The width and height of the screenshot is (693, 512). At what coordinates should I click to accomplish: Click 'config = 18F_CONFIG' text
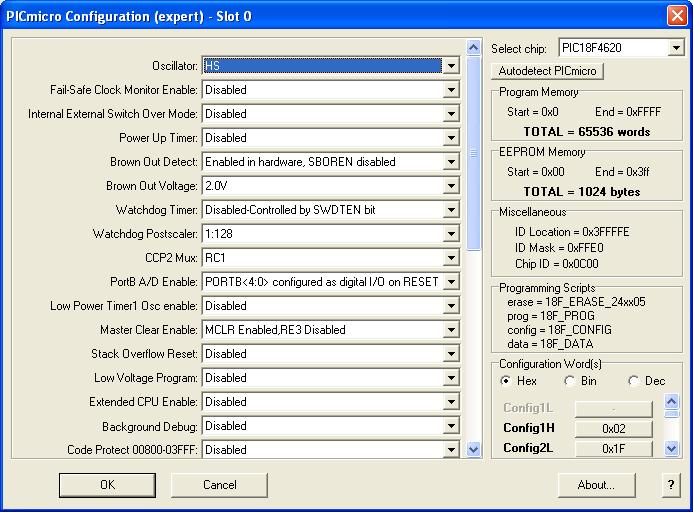pos(559,330)
